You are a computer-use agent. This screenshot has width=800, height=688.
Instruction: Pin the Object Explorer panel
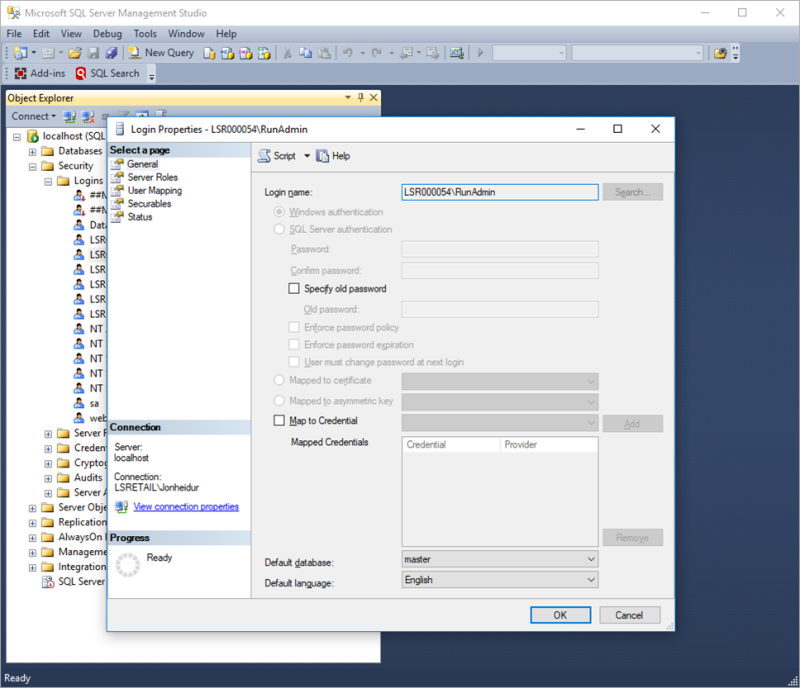click(x=361, y=97)
